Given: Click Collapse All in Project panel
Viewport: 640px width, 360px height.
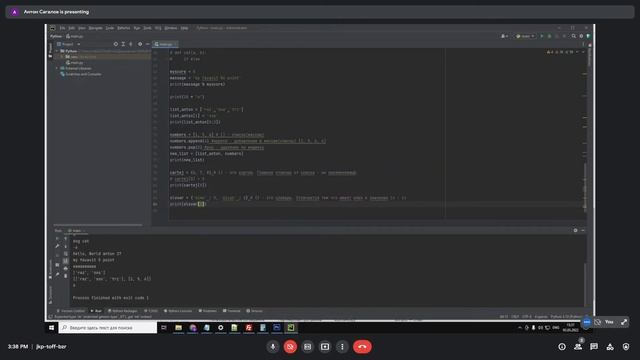Looking at the screenshot, I should click(x=131, y=44).
